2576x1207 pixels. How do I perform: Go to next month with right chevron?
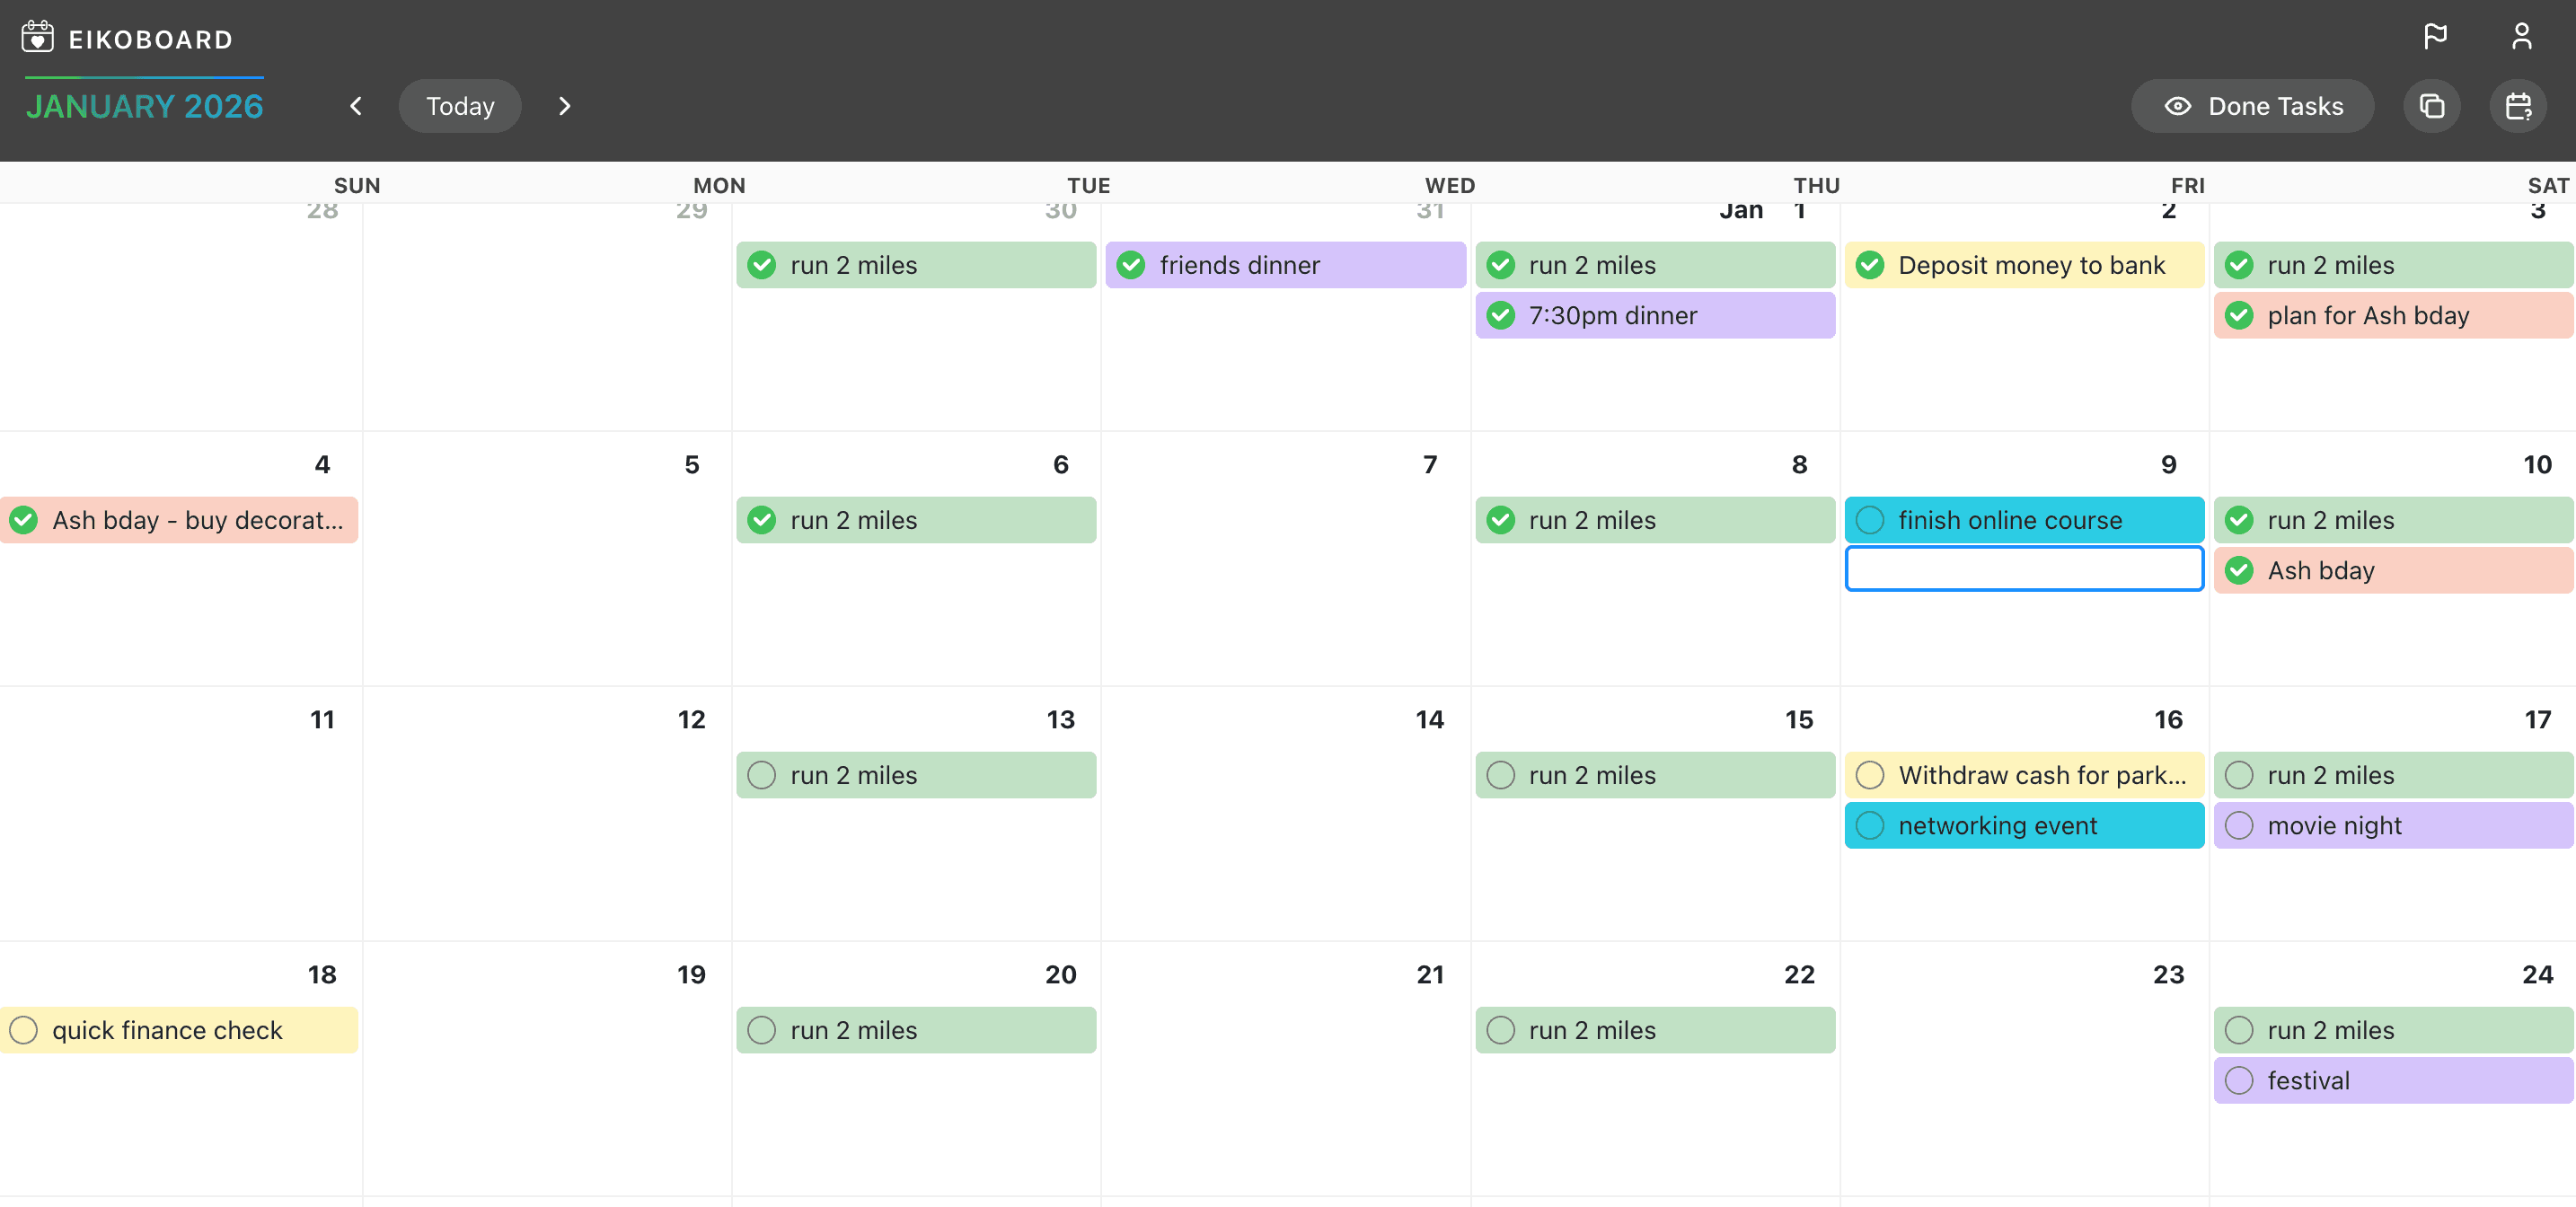[565, 106]
